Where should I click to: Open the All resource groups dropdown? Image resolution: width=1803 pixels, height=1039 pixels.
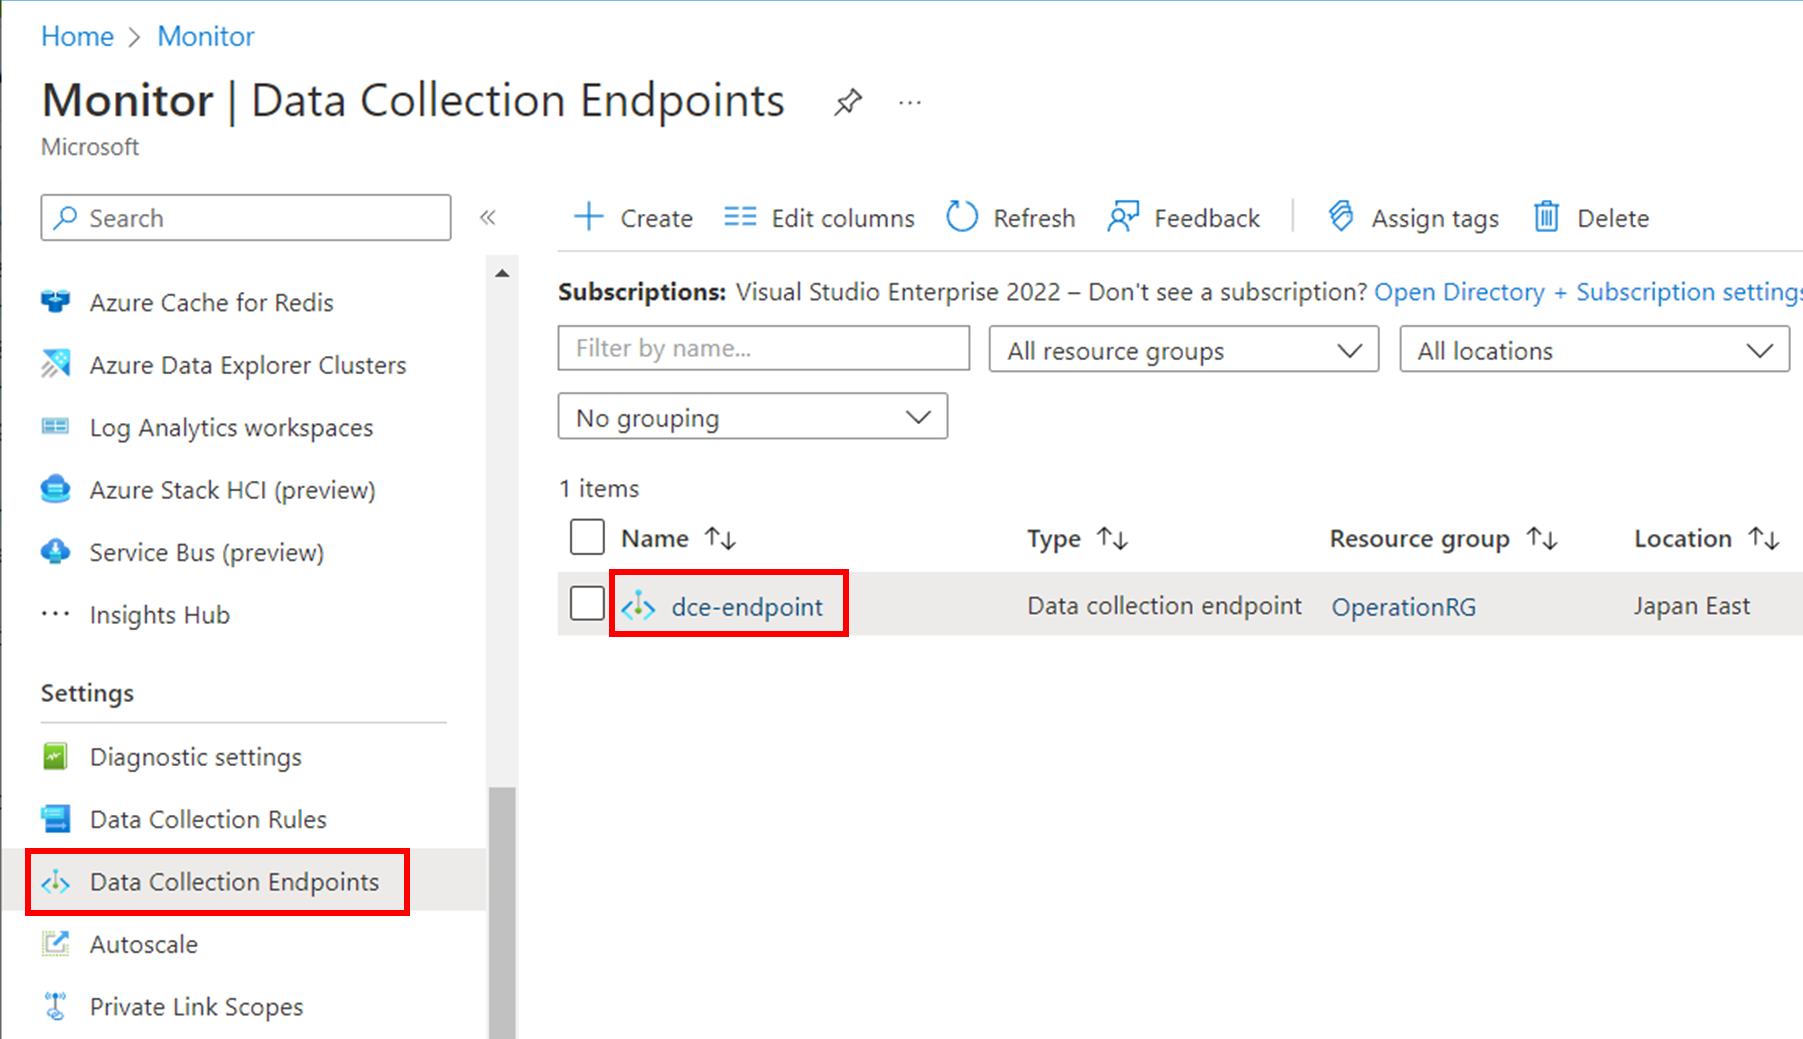coord(1183,349)
